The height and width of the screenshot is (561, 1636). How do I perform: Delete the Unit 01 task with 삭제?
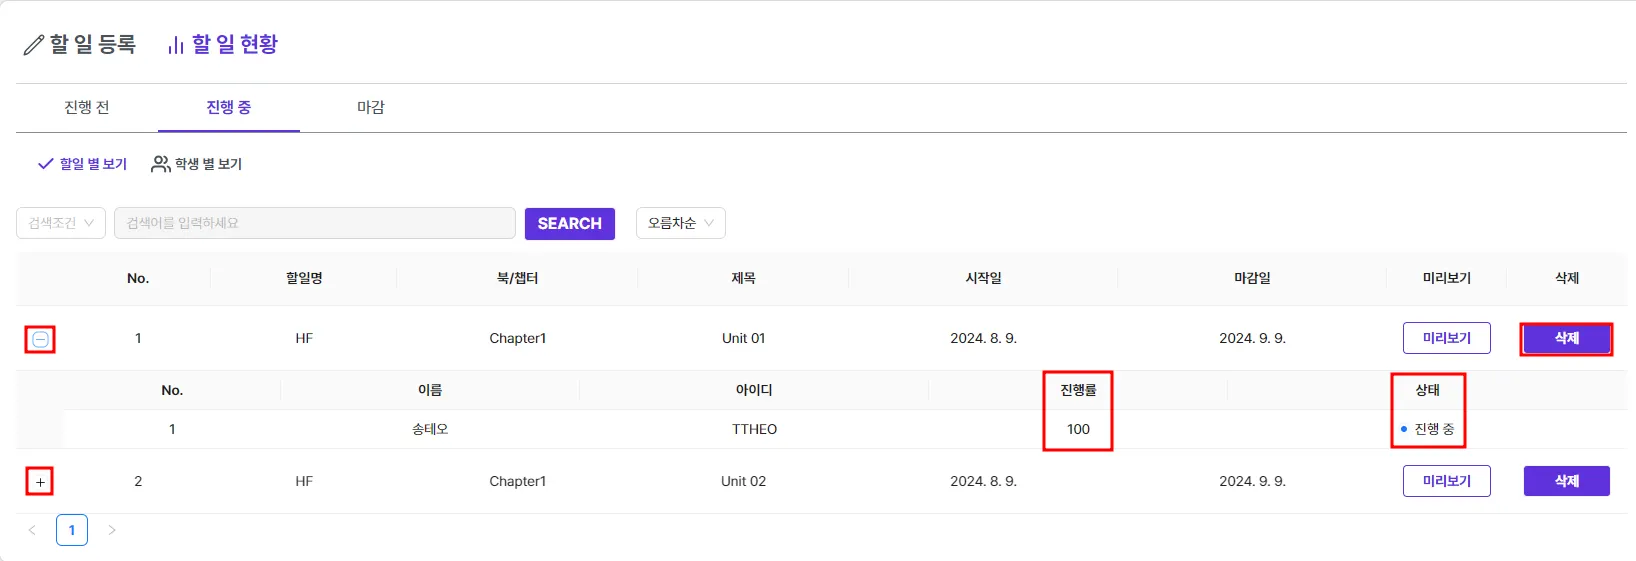click(x=1566, y=338)
